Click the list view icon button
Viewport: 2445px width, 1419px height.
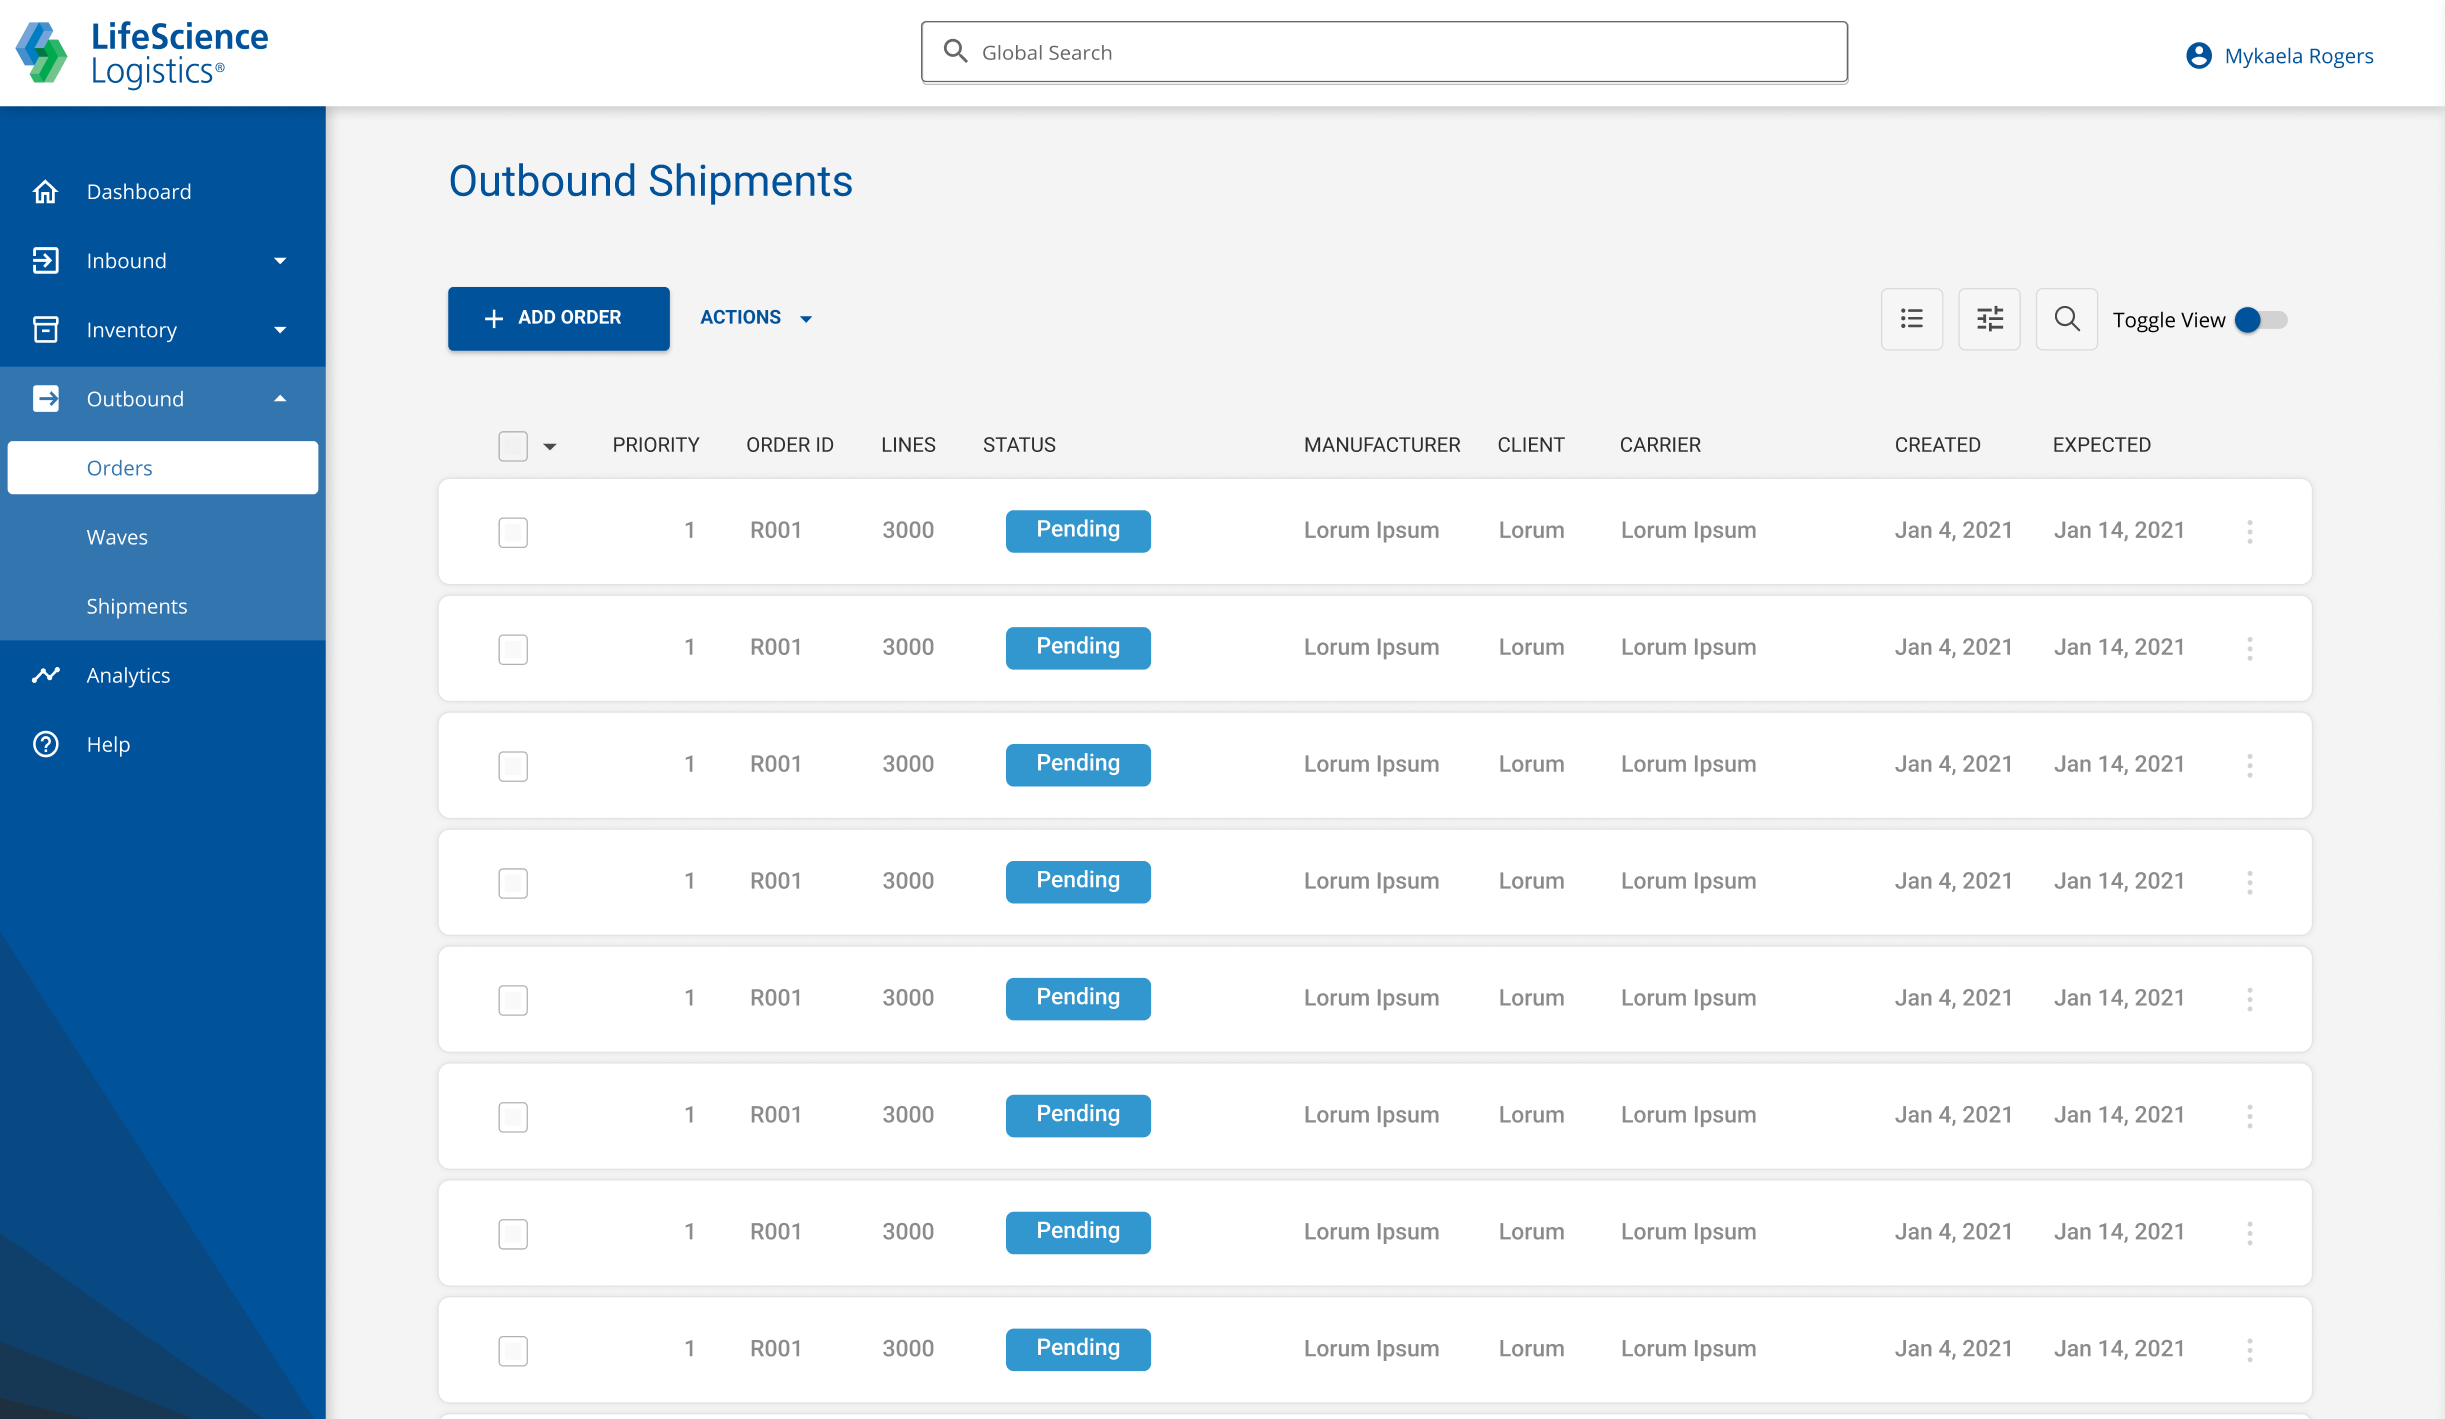(1911, 319)
